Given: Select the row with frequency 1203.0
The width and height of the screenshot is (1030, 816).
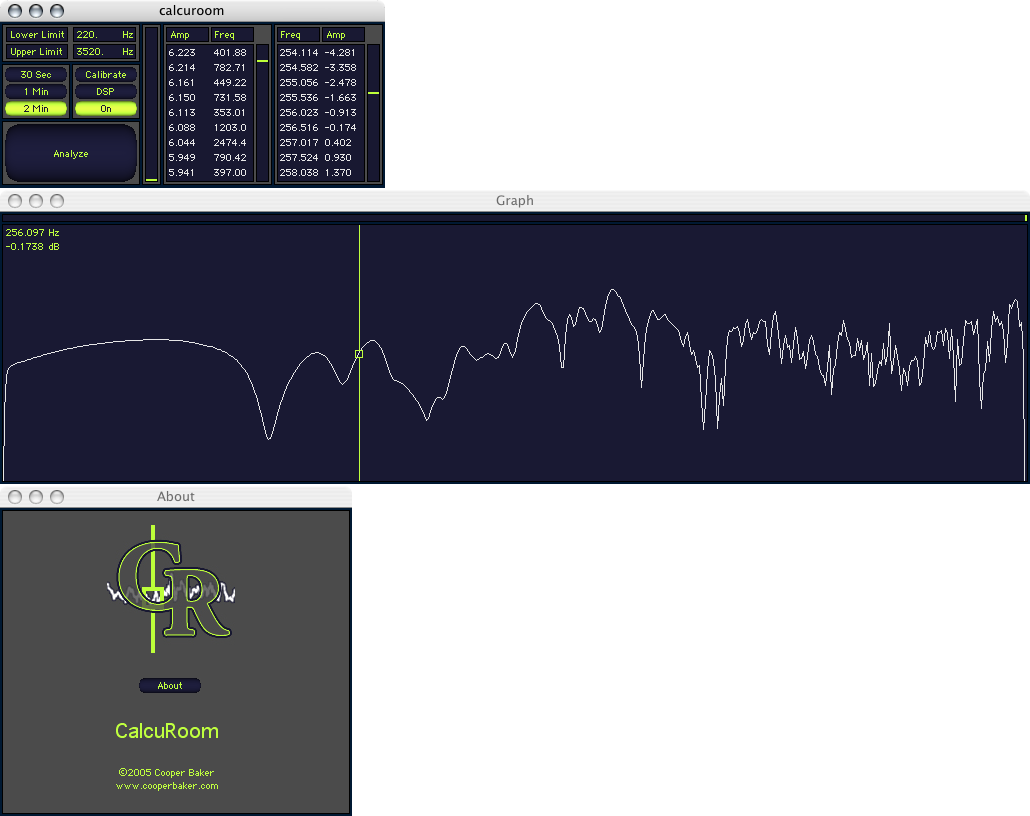Looking at the screenshot, I should tap(210, 127).
